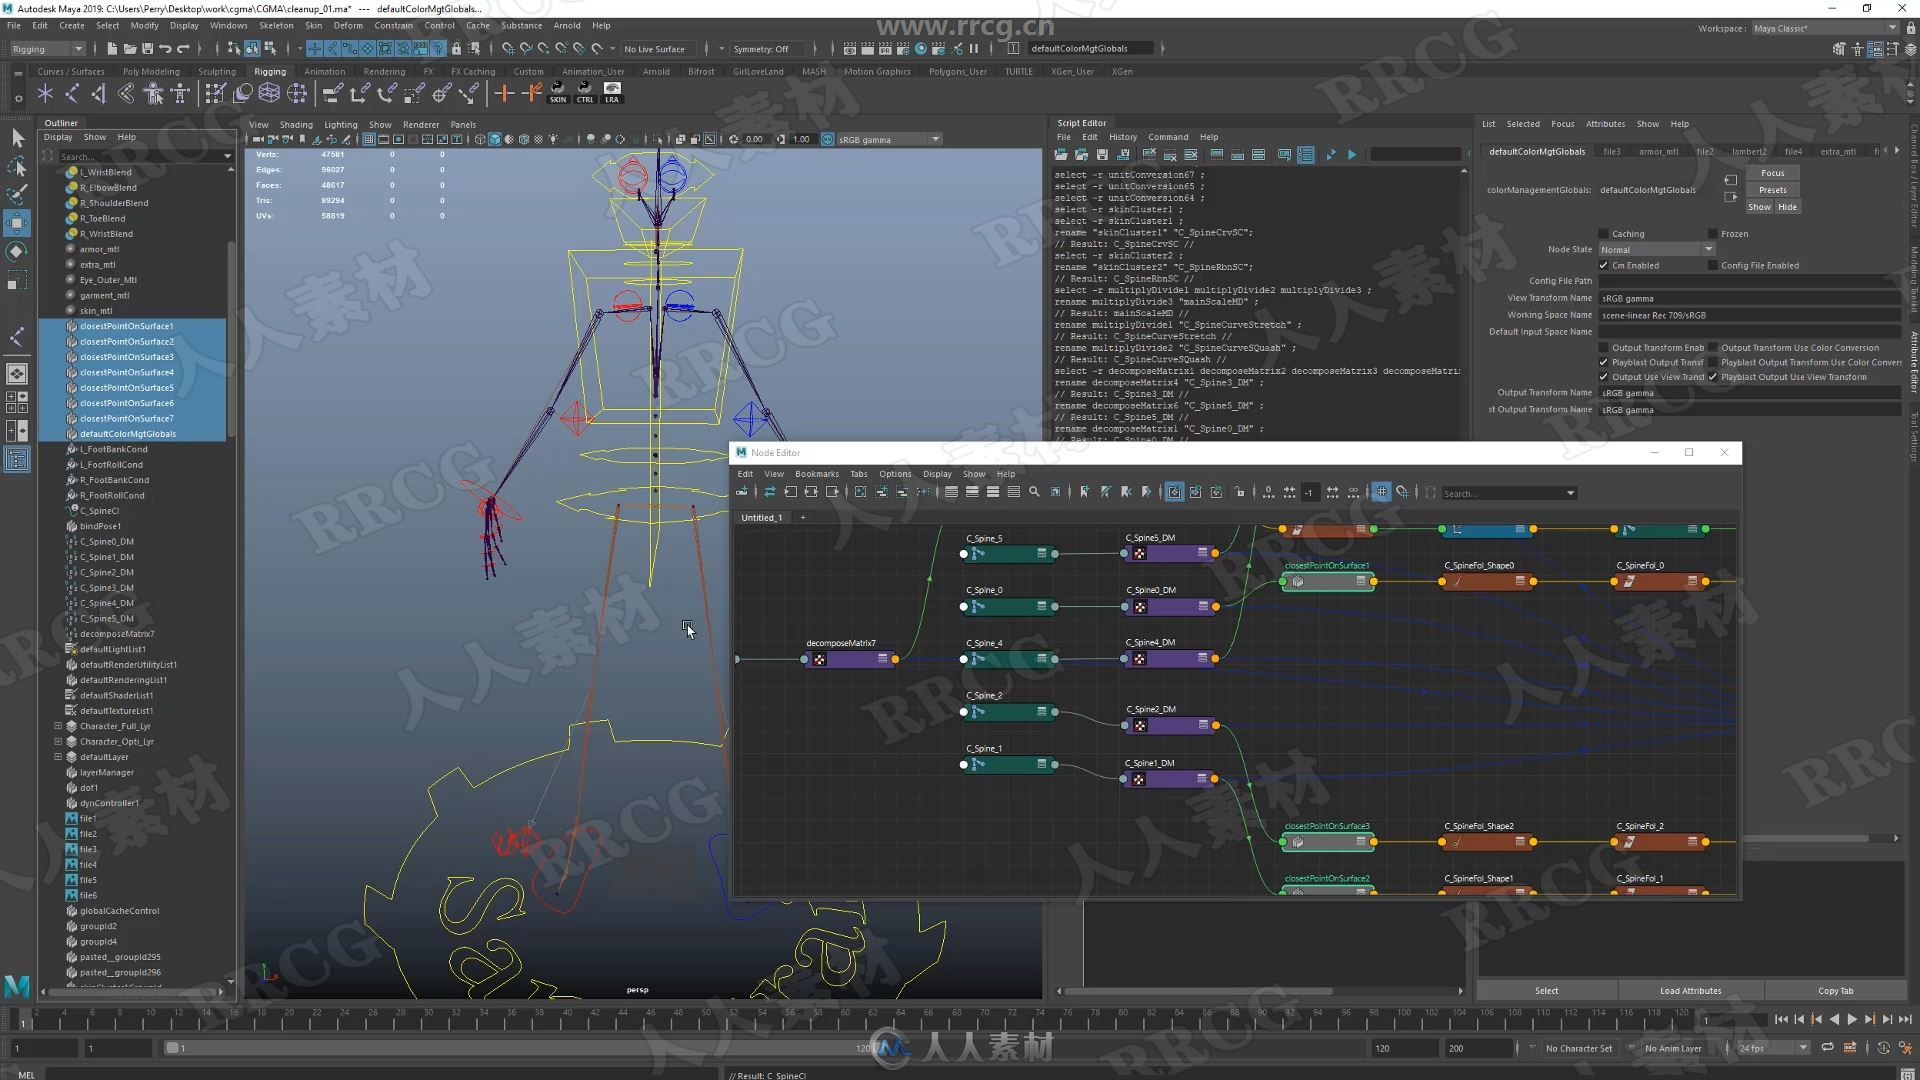Open Workspace Maya Classic dropdown

click(1824, 28)
